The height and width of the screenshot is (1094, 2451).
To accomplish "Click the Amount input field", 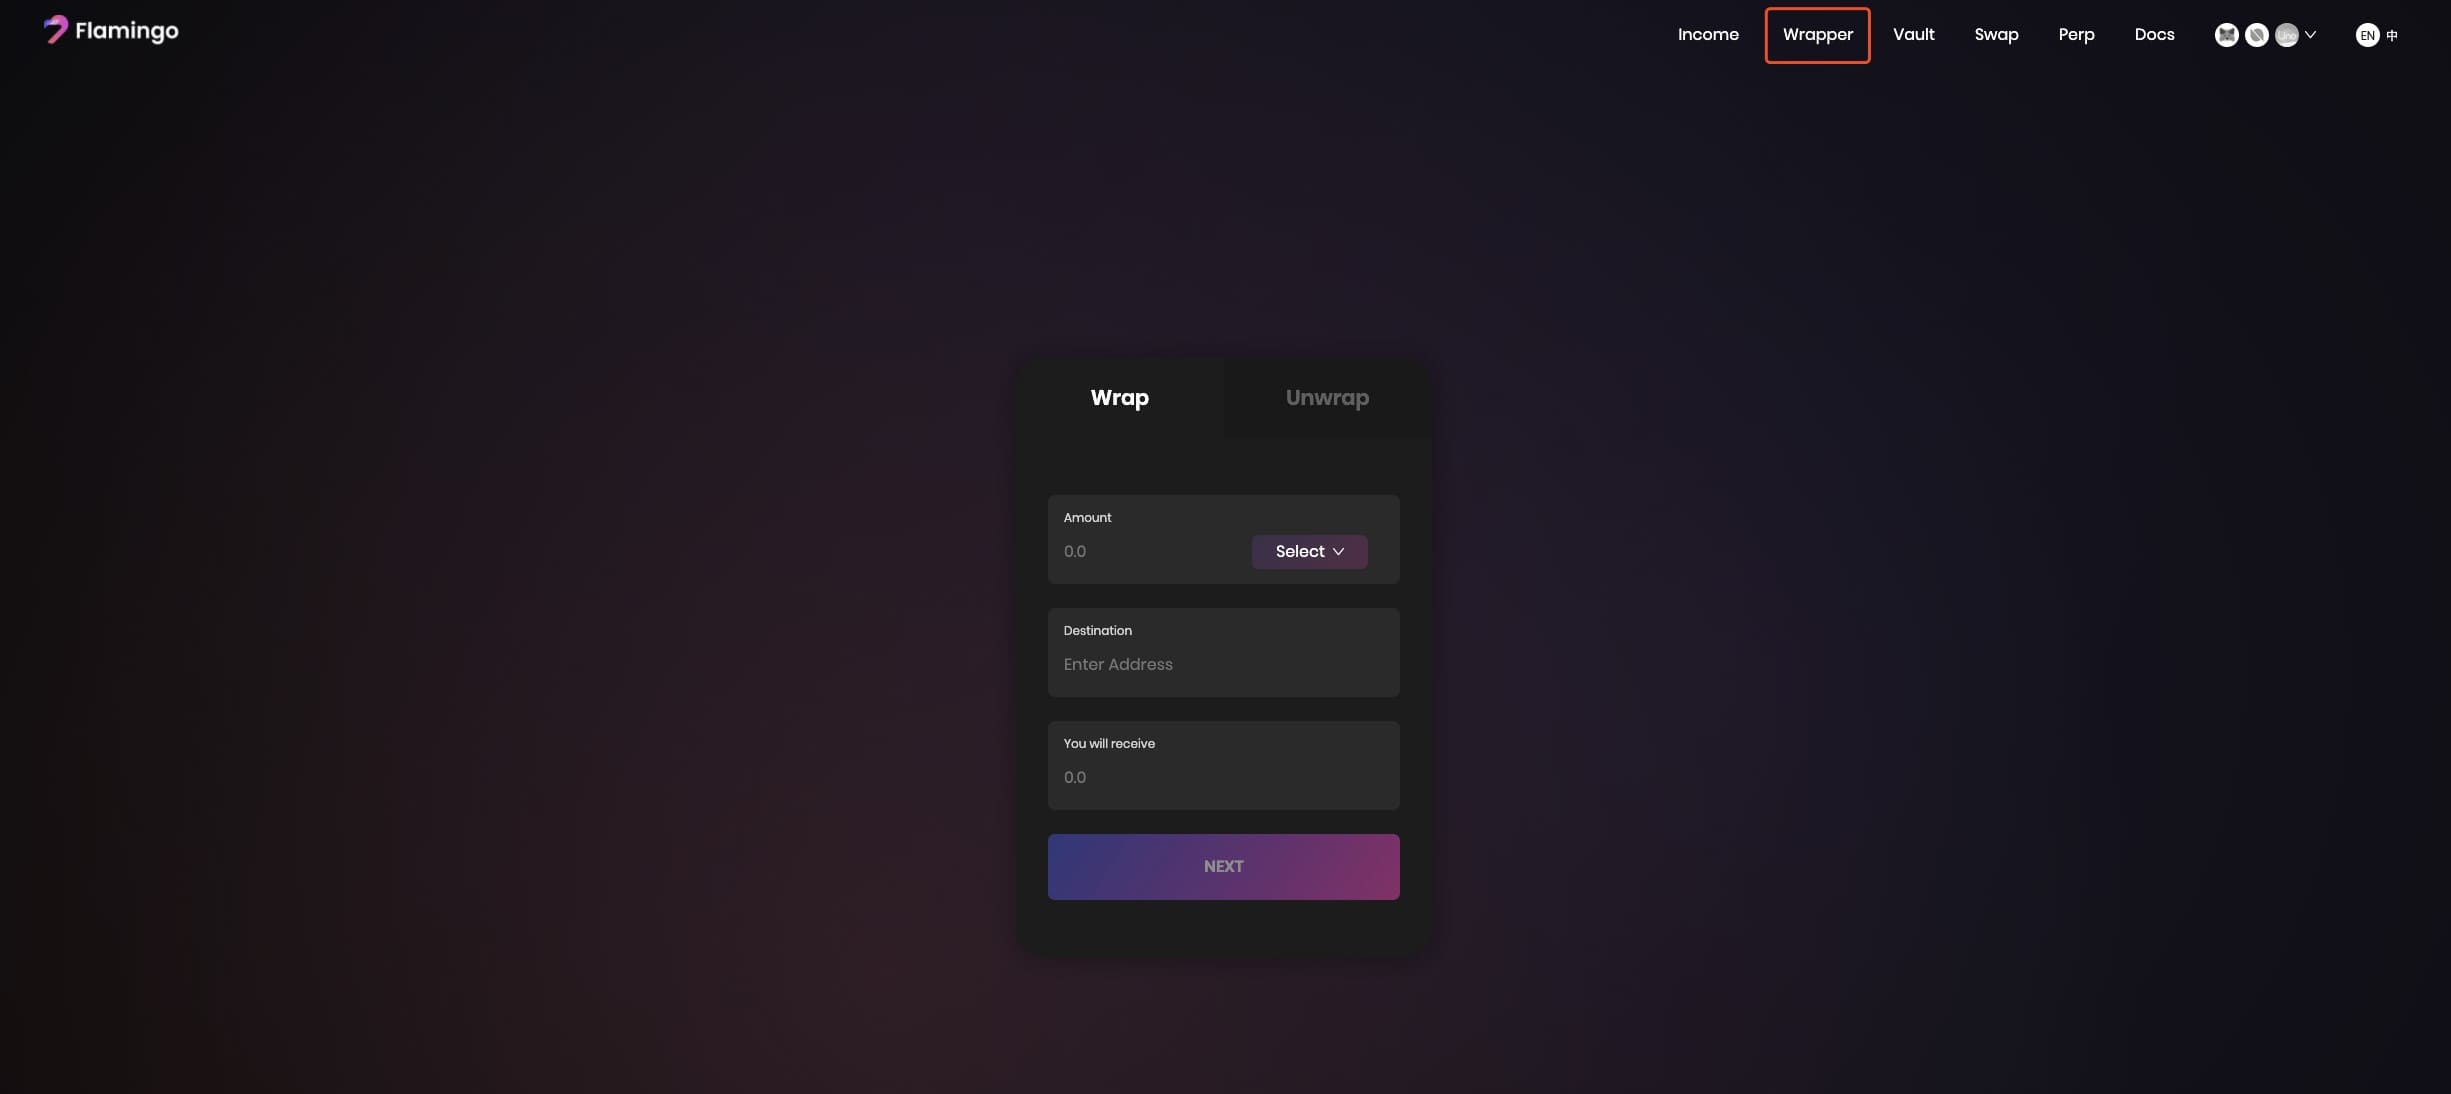I will (x=1141, y=552).
